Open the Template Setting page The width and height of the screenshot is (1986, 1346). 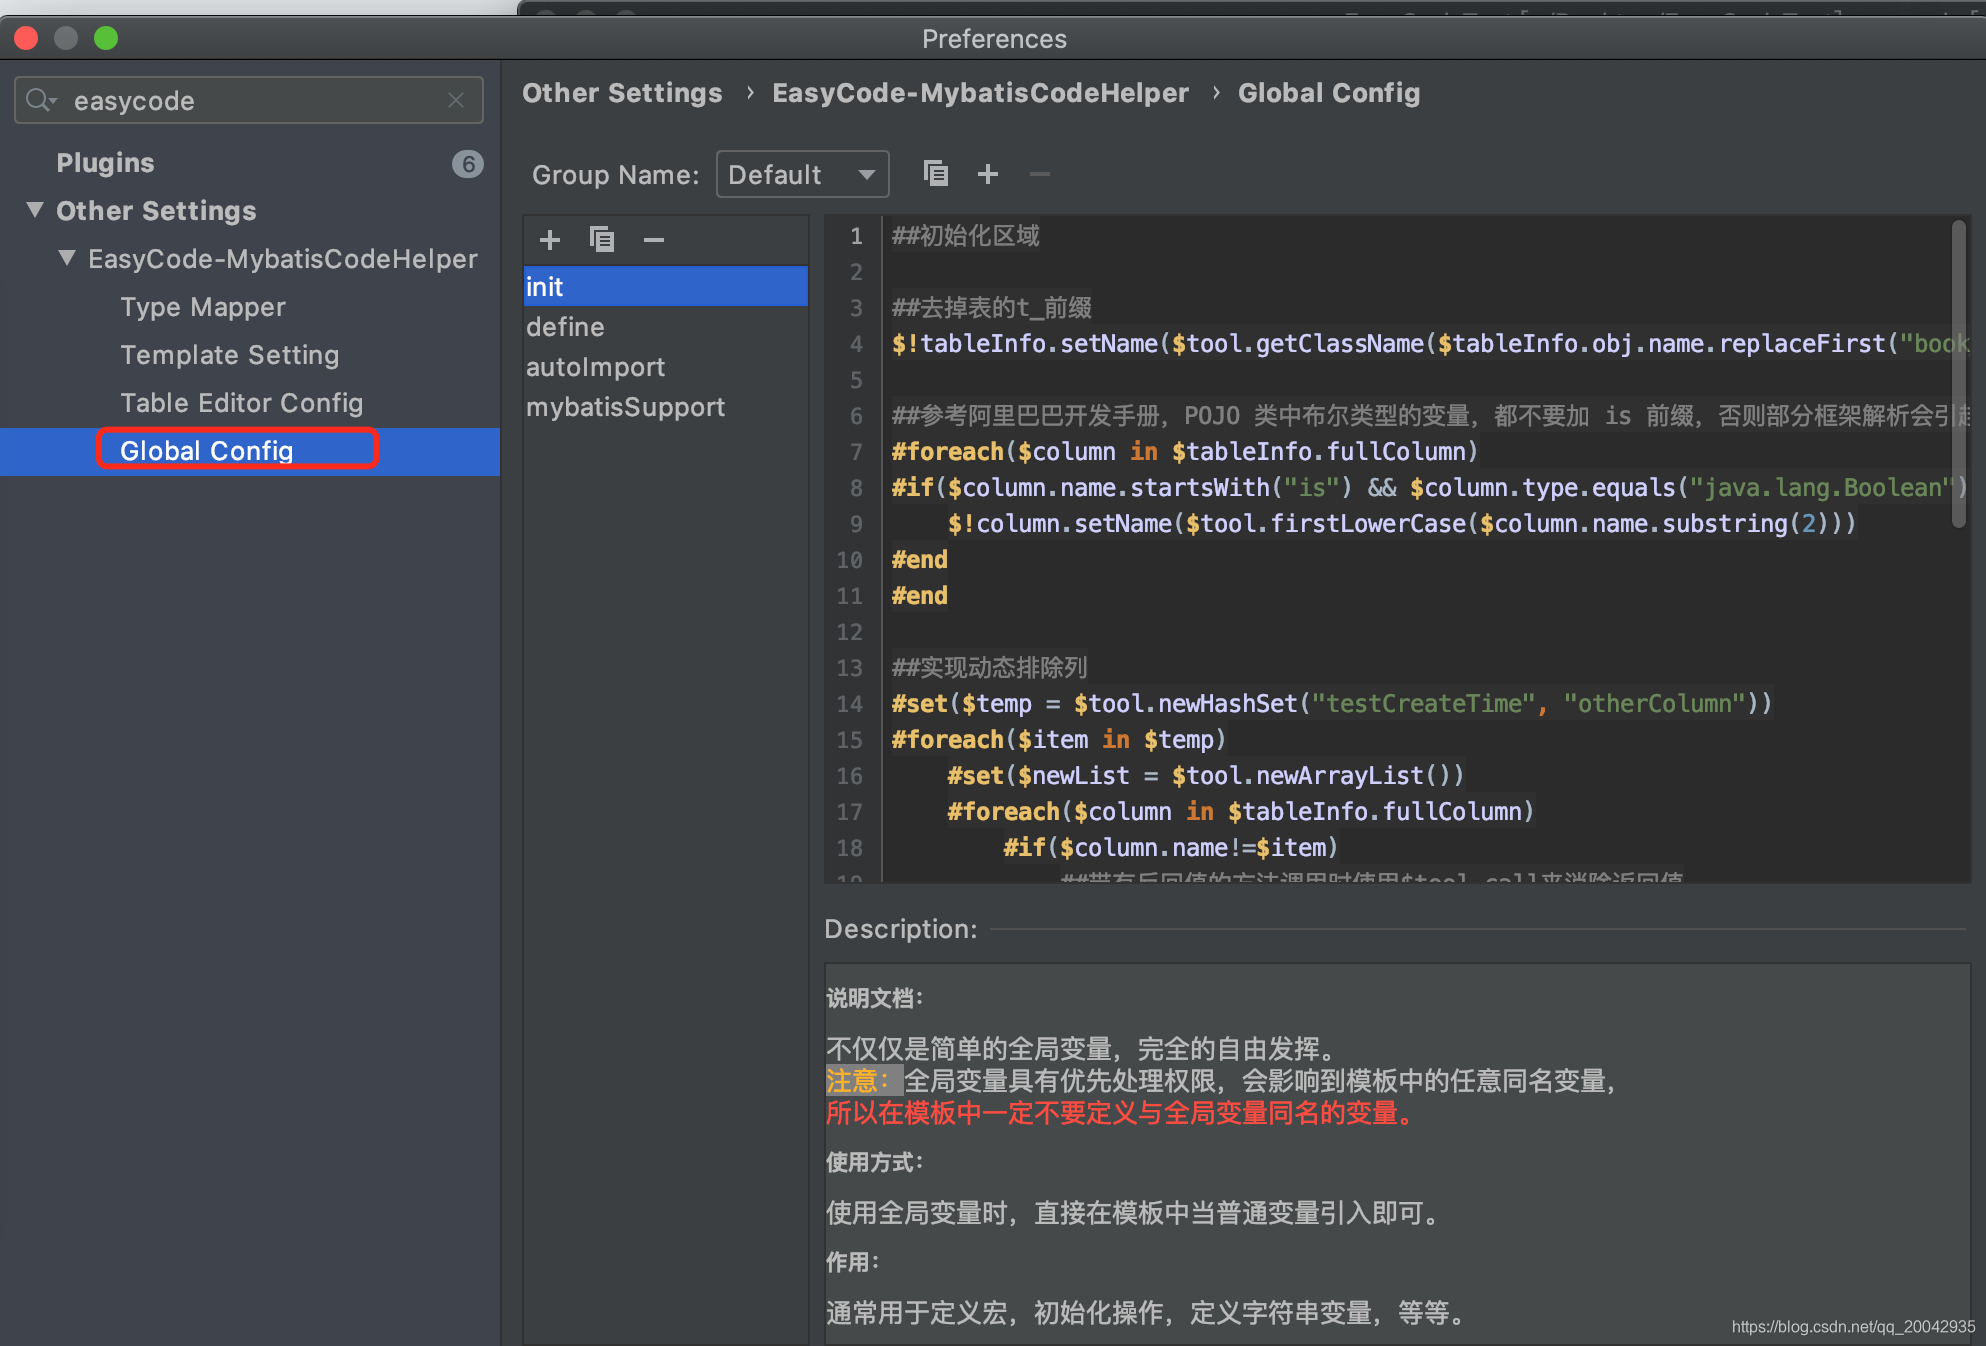tap(229, 355)
